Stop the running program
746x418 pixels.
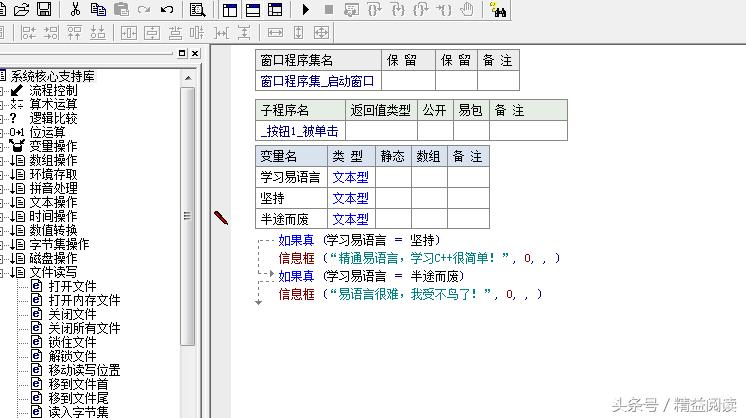328,10
